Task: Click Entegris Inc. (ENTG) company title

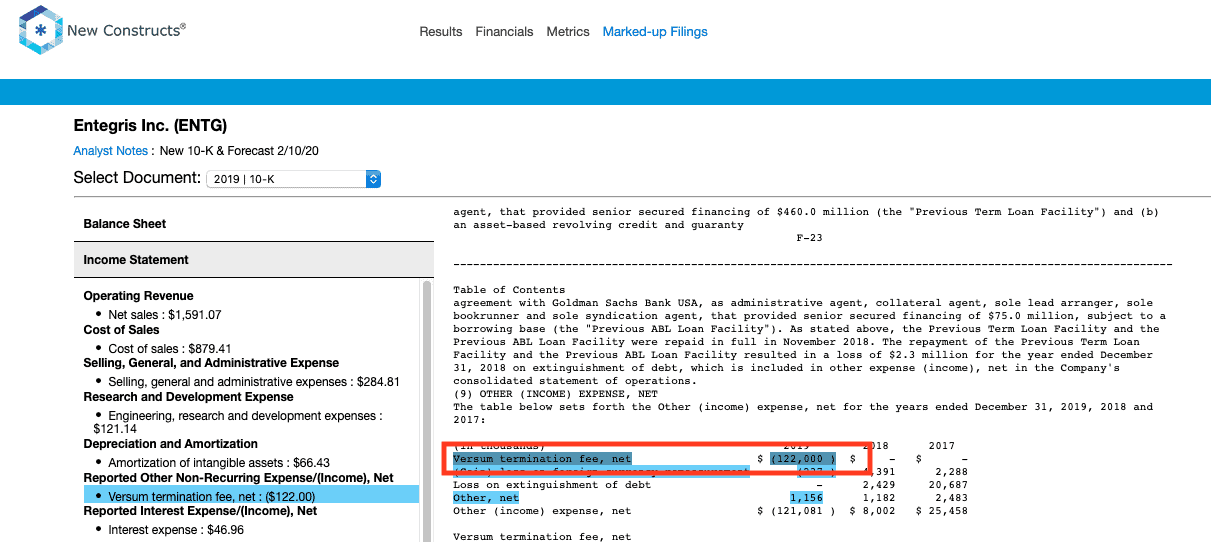Action: [x=150, y=126]
